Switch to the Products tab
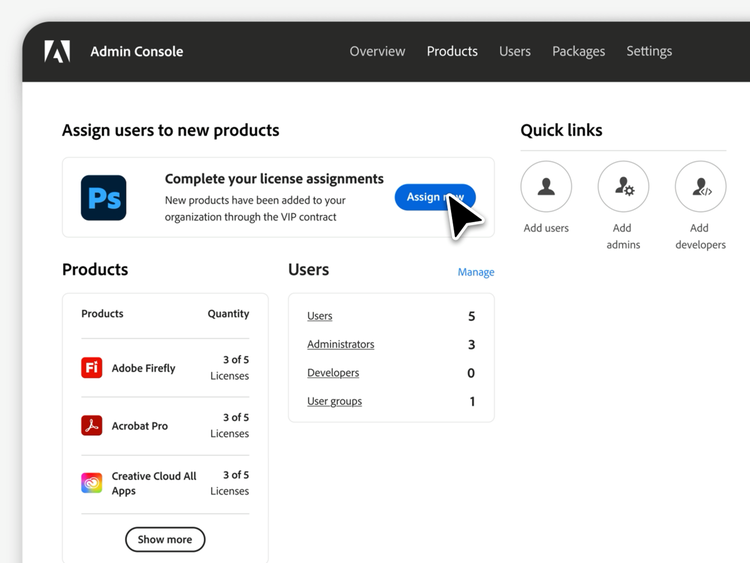Screen dimensions: 750x563 pos(452,51)
